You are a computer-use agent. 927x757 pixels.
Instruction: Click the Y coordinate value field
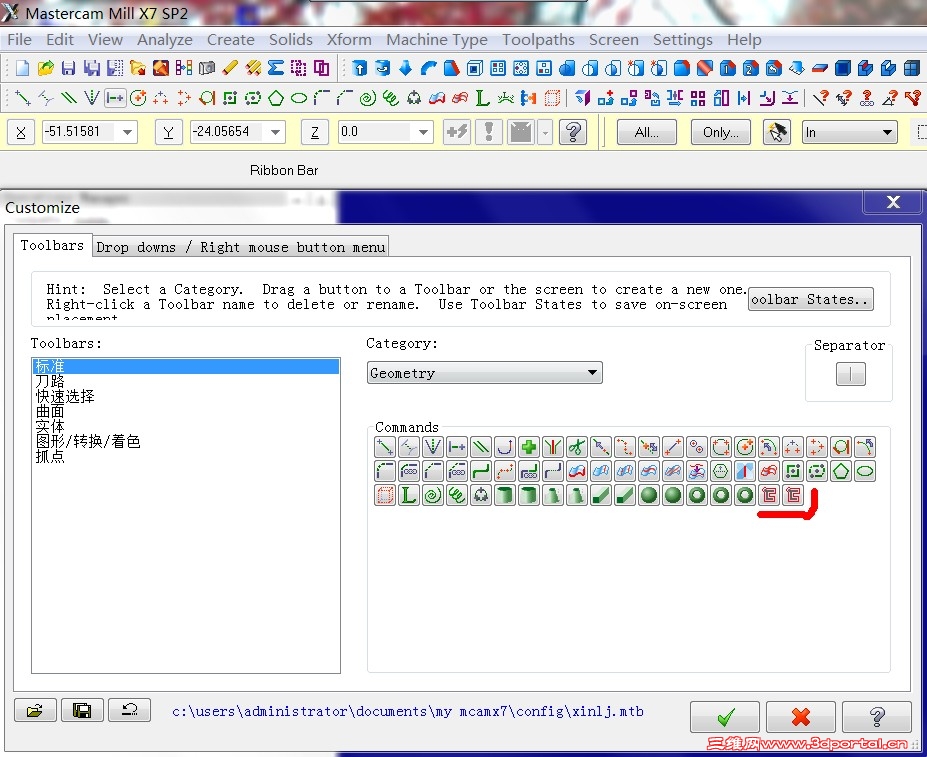pos(228,132)
